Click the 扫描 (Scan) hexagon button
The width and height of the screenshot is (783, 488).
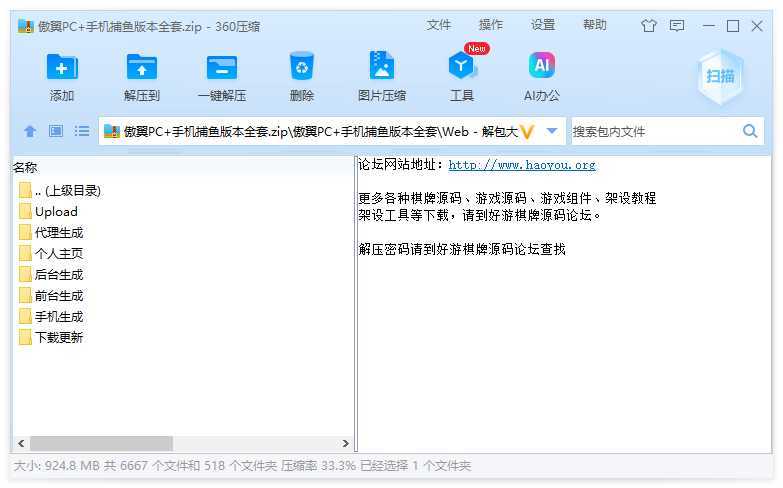(719, 76)
